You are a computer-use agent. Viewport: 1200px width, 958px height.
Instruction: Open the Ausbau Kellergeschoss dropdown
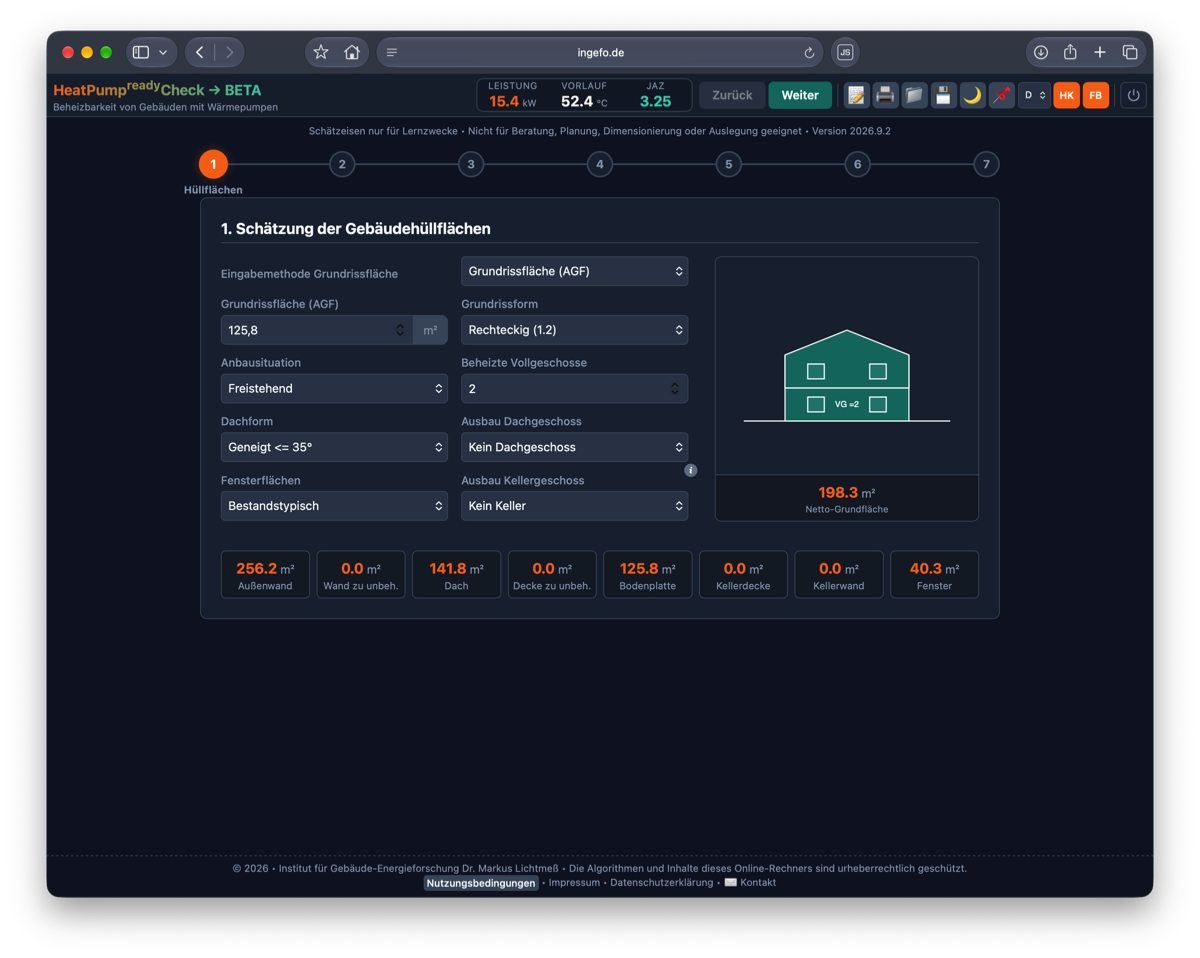[574, 506]
